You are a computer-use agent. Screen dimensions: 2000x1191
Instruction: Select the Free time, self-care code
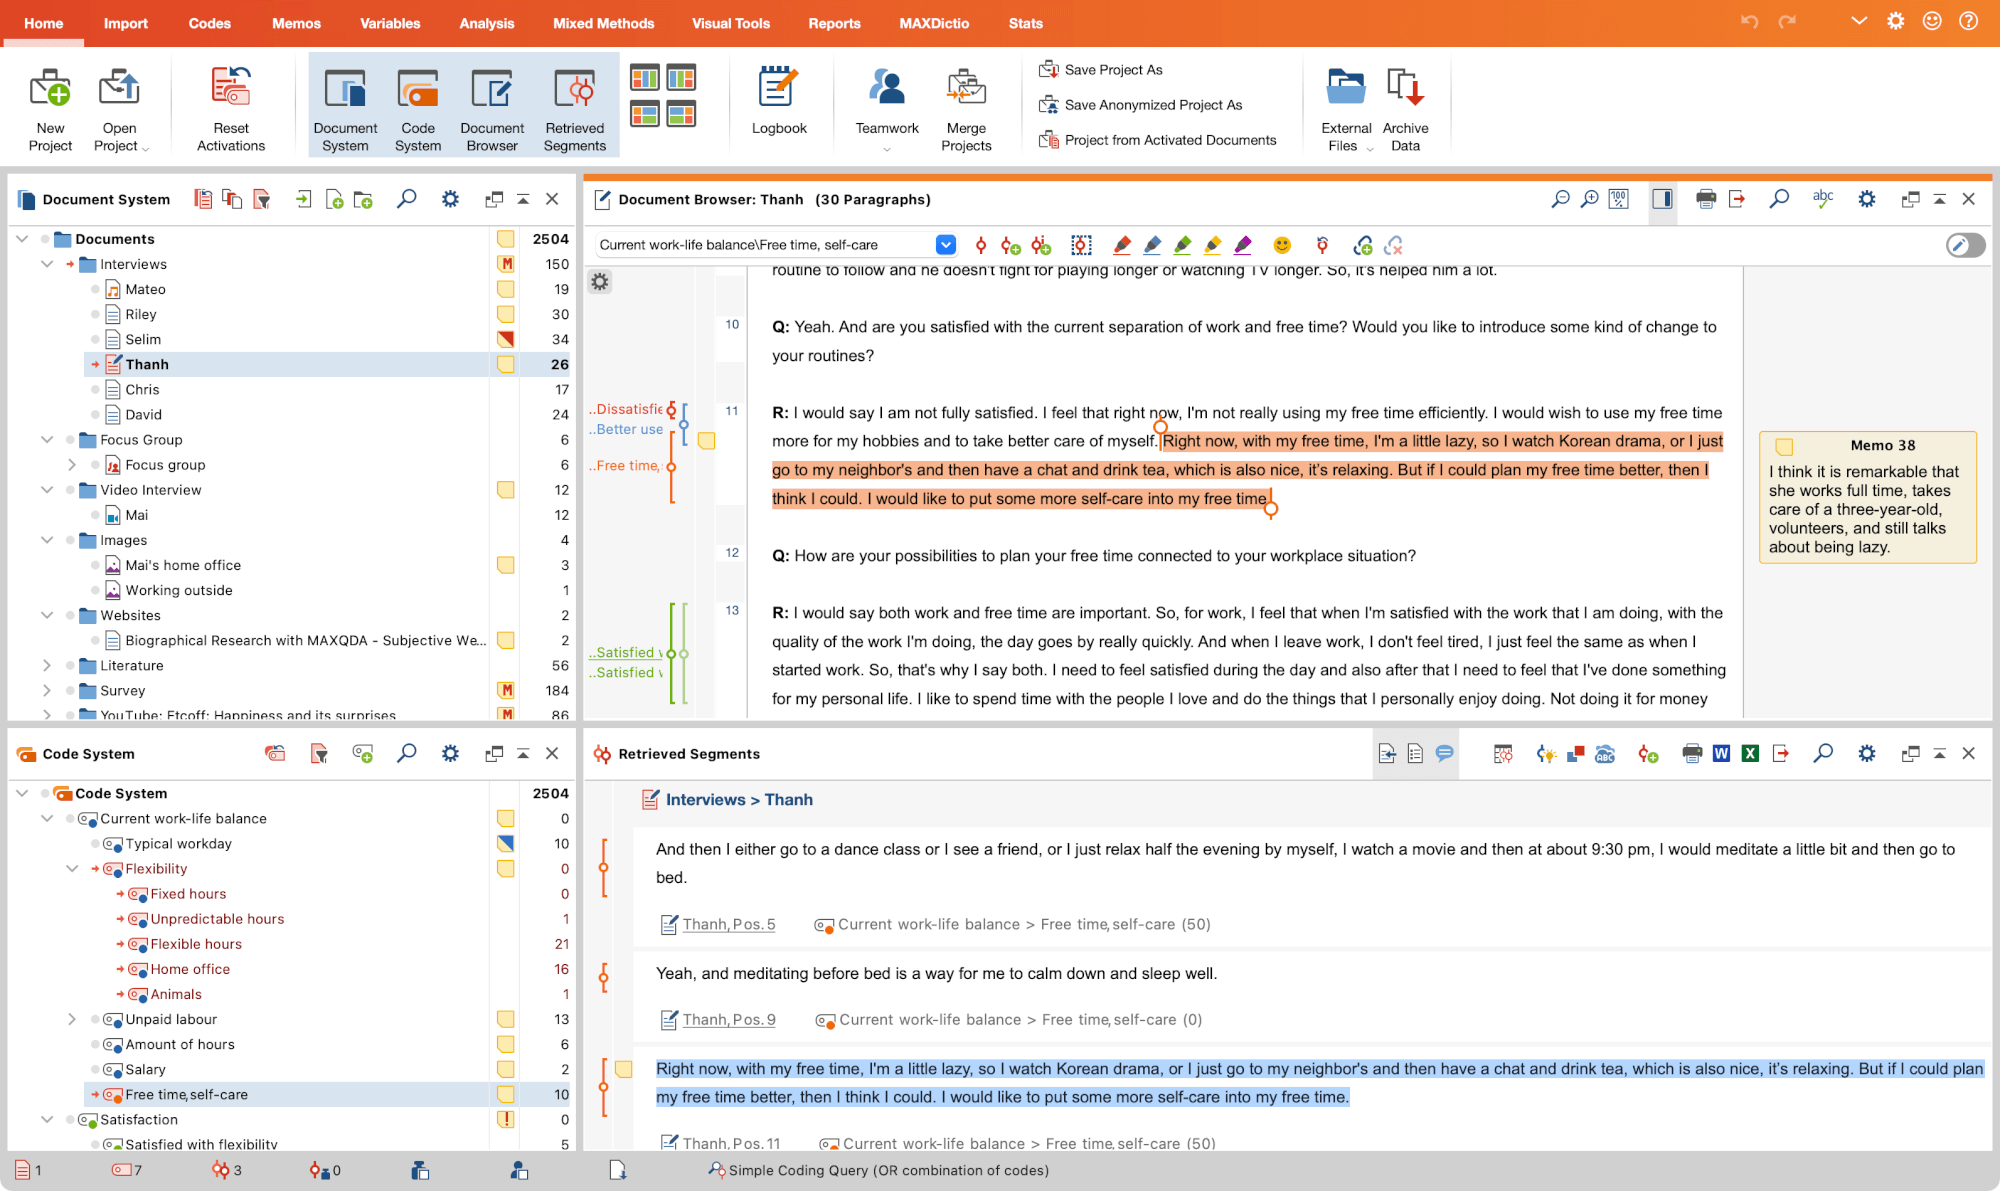[187, 1095]
